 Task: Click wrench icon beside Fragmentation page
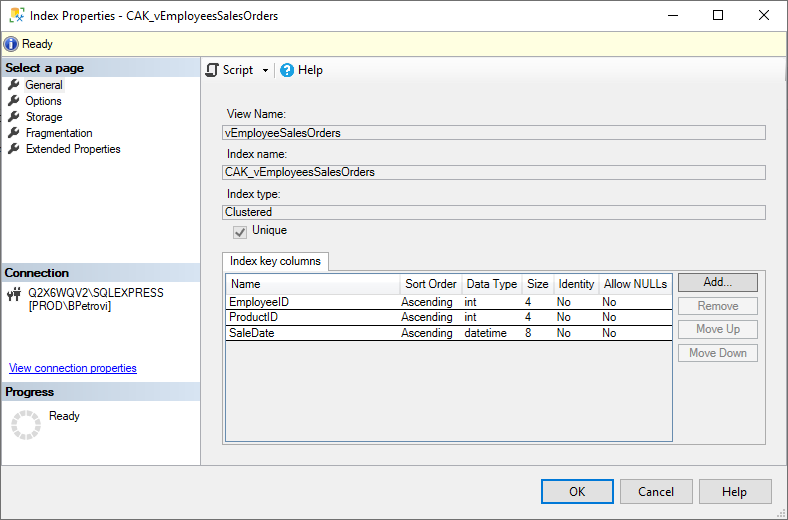click(x=14, y=133)
